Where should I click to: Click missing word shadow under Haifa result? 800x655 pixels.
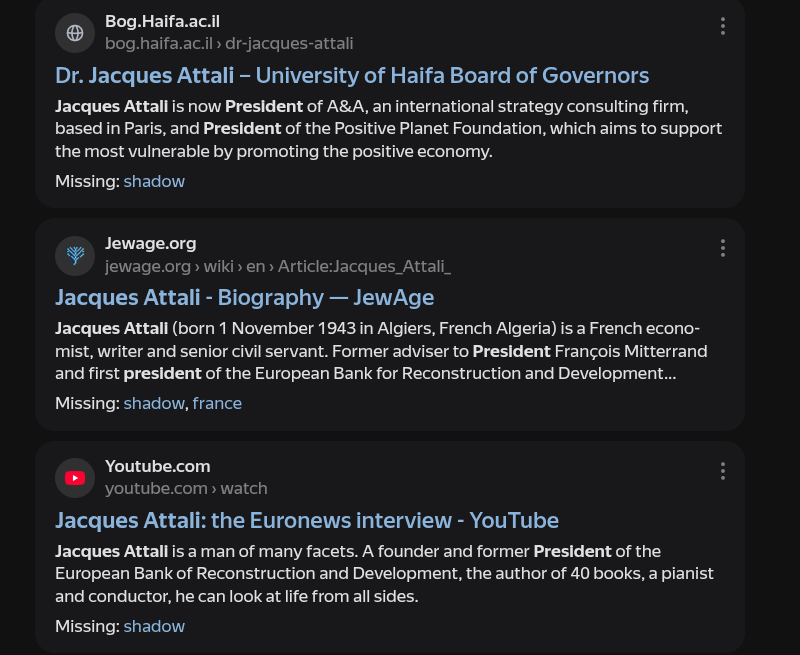tap(154, 182)
